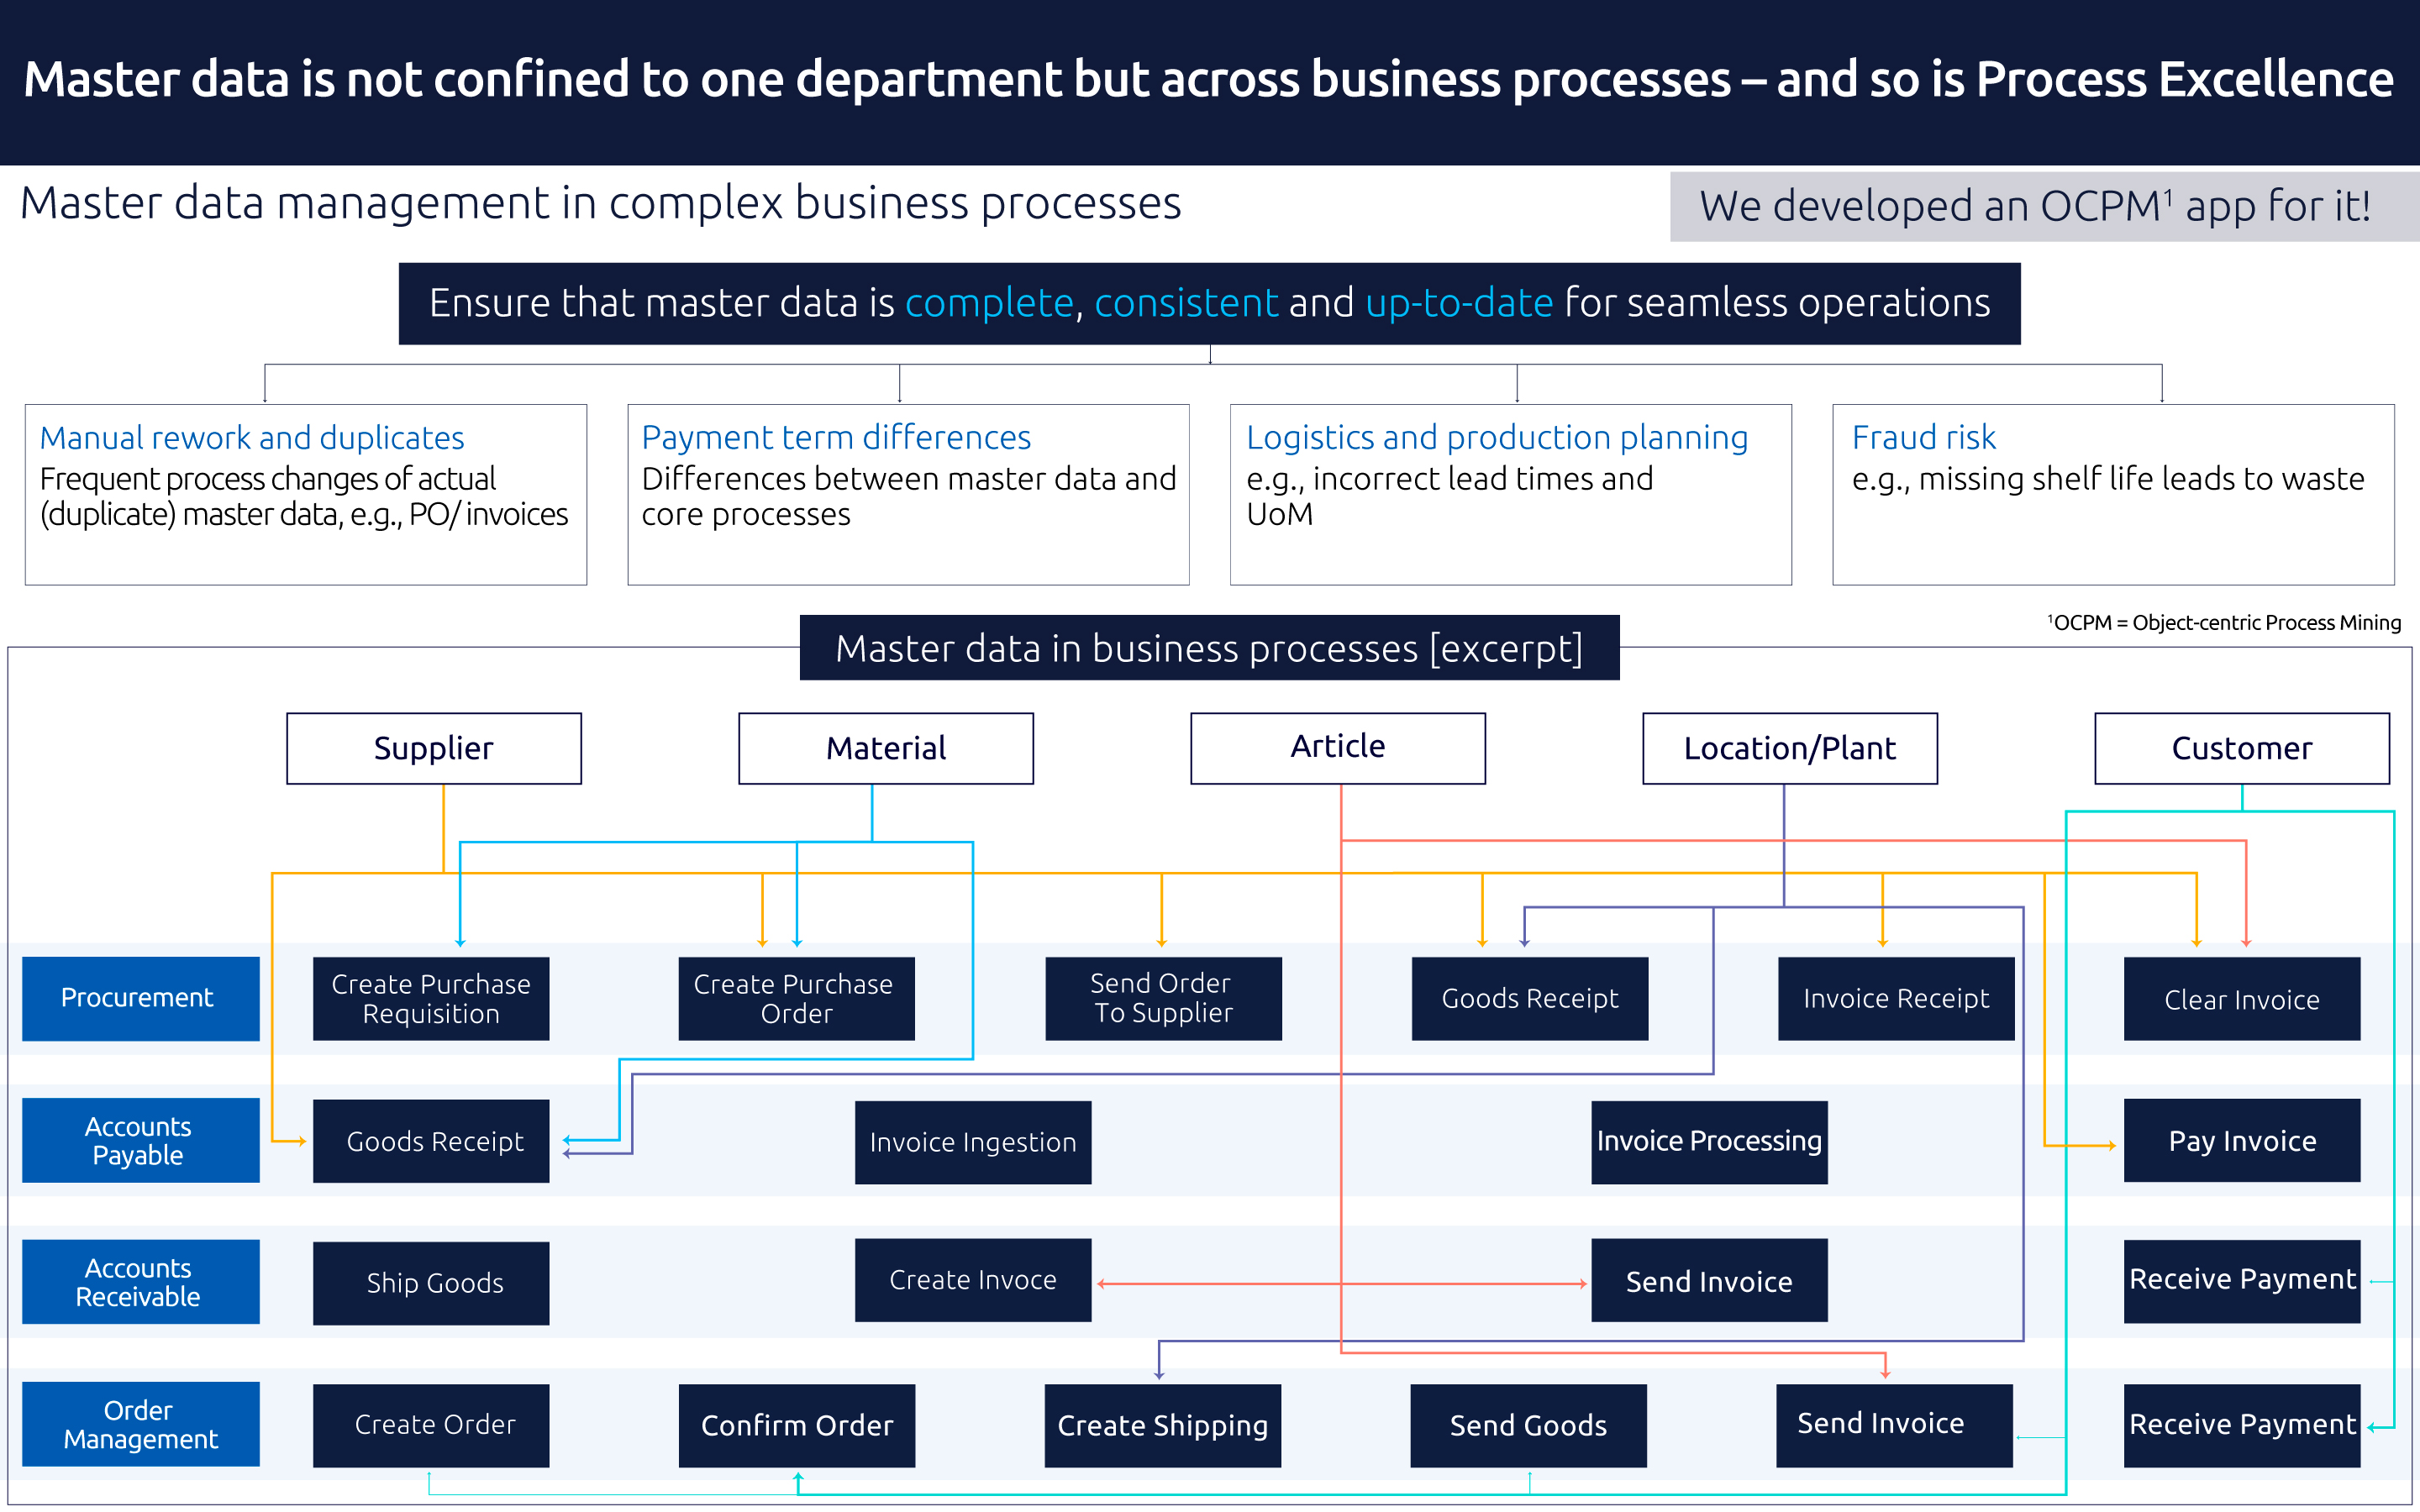The image size is (2420, 1512).
Task: Select the Article master data box
Action: click(x=1337, y=746)
